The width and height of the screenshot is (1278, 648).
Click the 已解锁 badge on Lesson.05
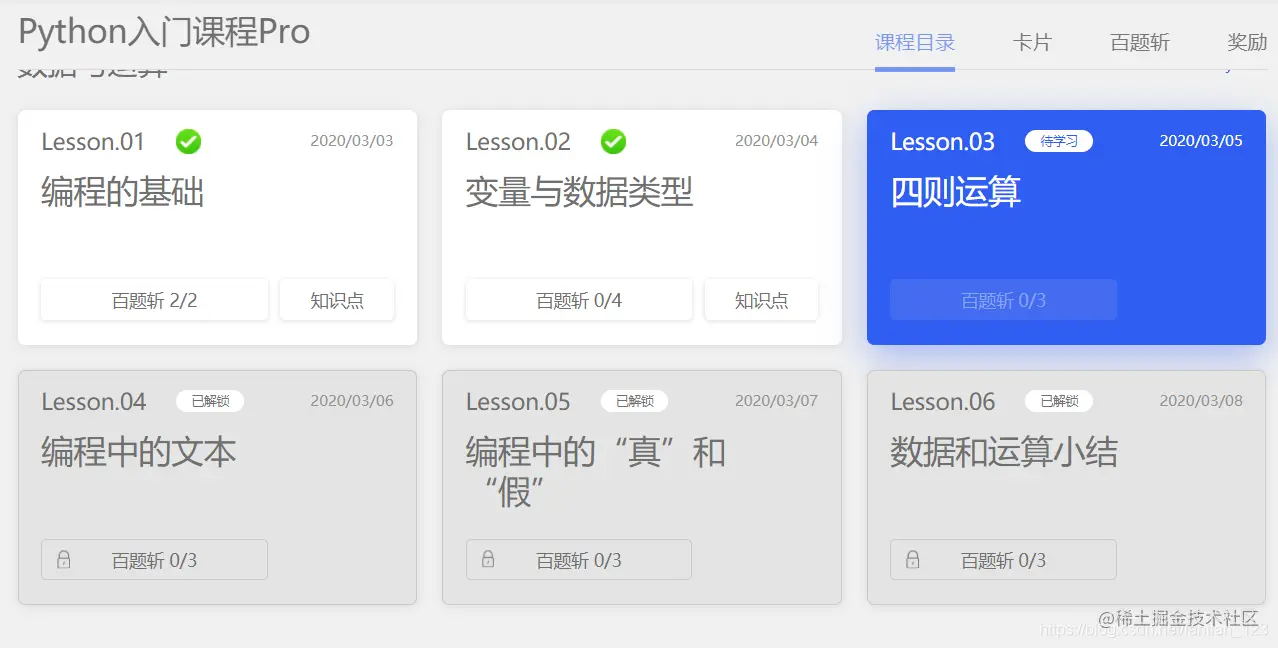click(634, 401)
